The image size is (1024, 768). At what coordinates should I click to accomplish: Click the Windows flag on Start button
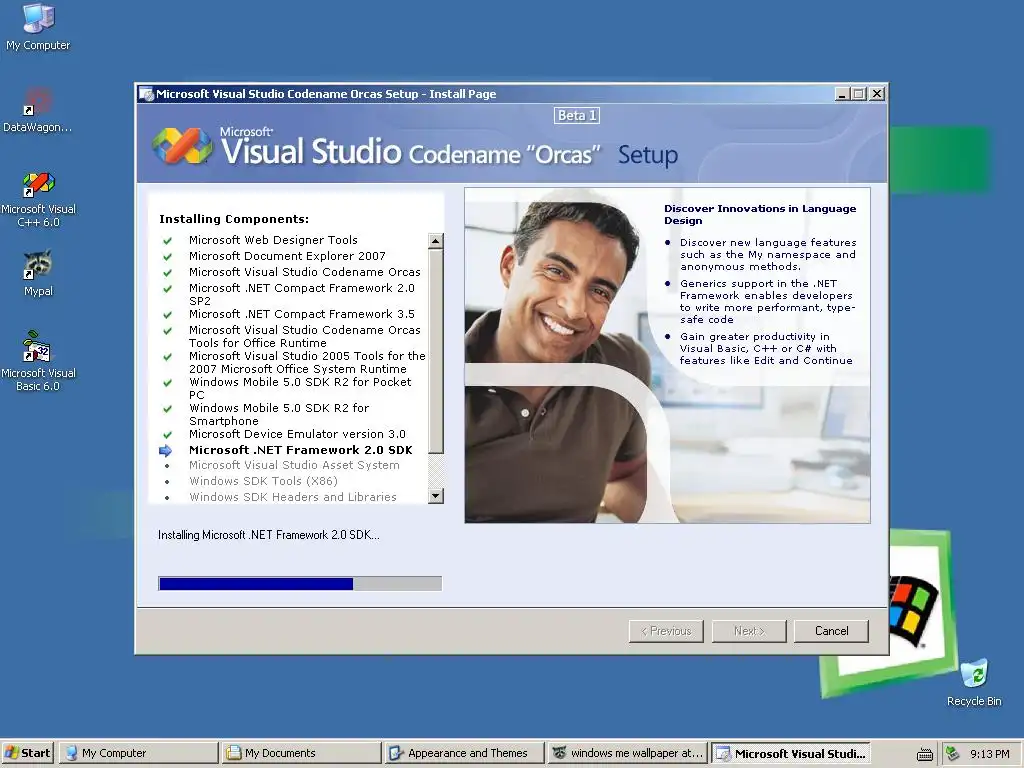point(12,753)
